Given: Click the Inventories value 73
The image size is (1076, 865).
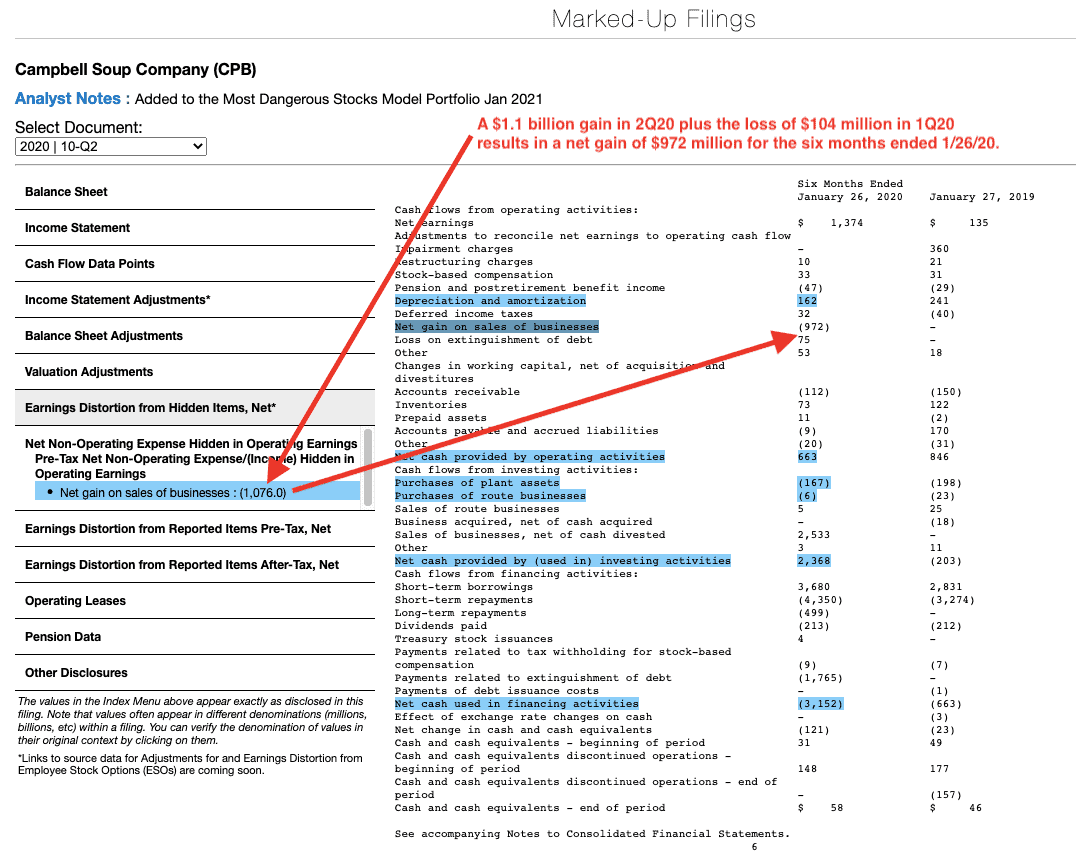Looking at the screenshot, I should 804,405.
